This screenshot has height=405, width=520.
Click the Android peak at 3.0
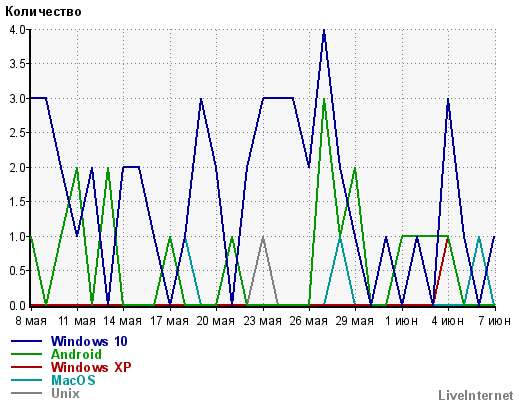point(324,100)
